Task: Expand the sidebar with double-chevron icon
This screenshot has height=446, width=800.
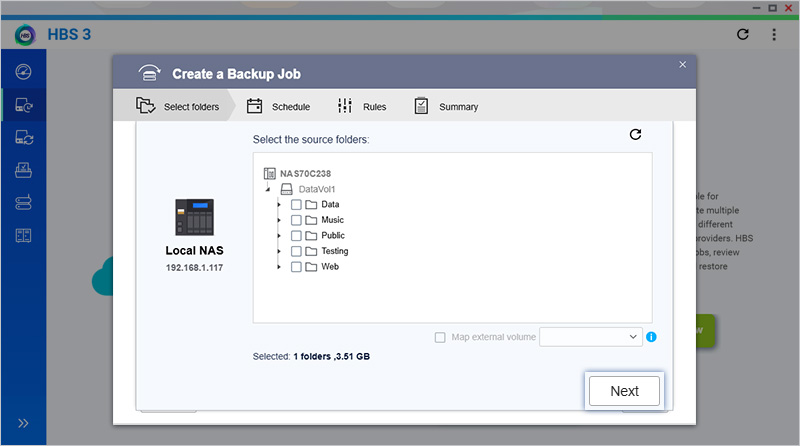Action: [23, 423]
